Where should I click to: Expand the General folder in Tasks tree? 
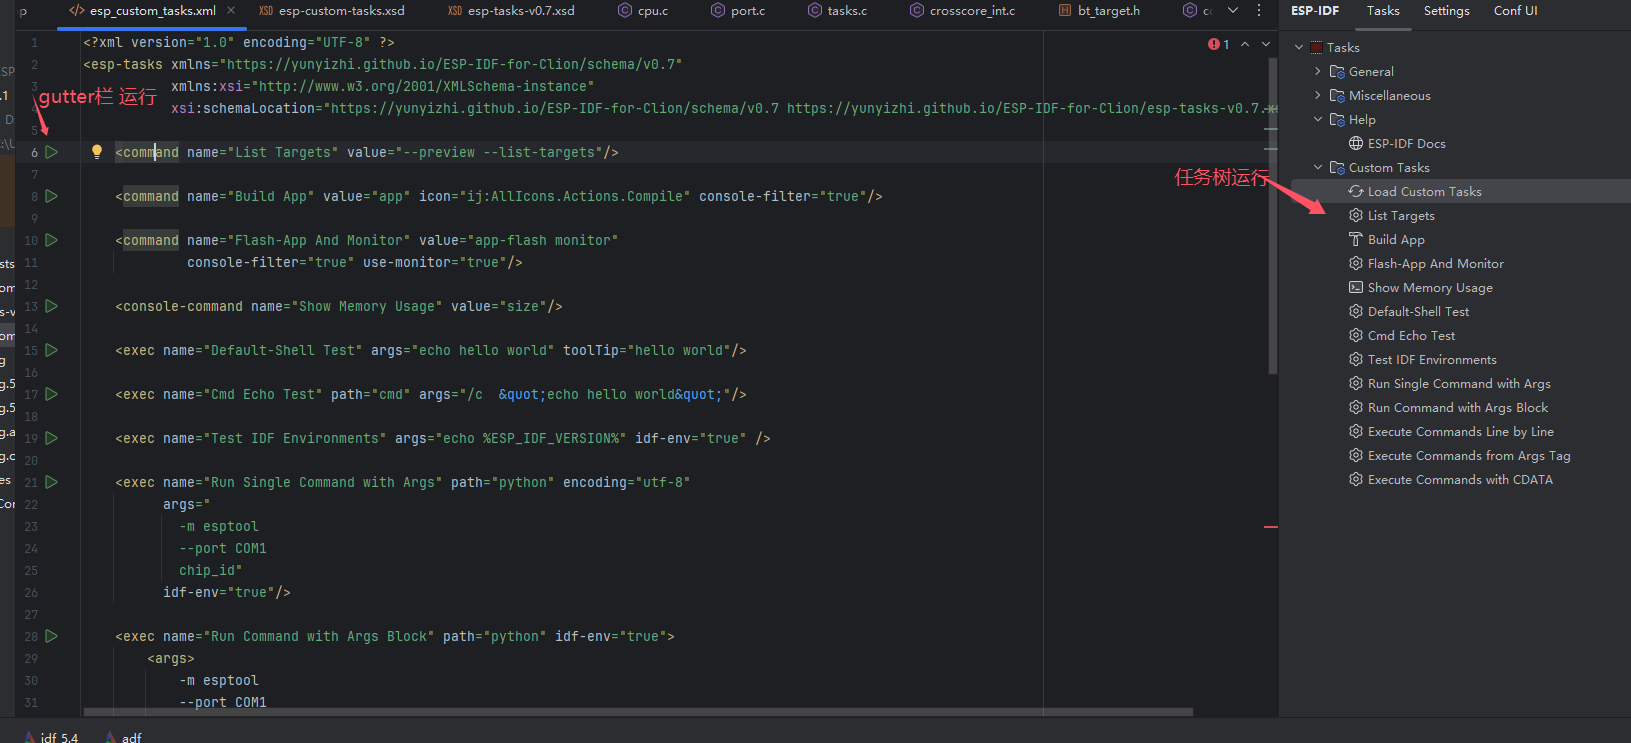[x=1318, y=71]
